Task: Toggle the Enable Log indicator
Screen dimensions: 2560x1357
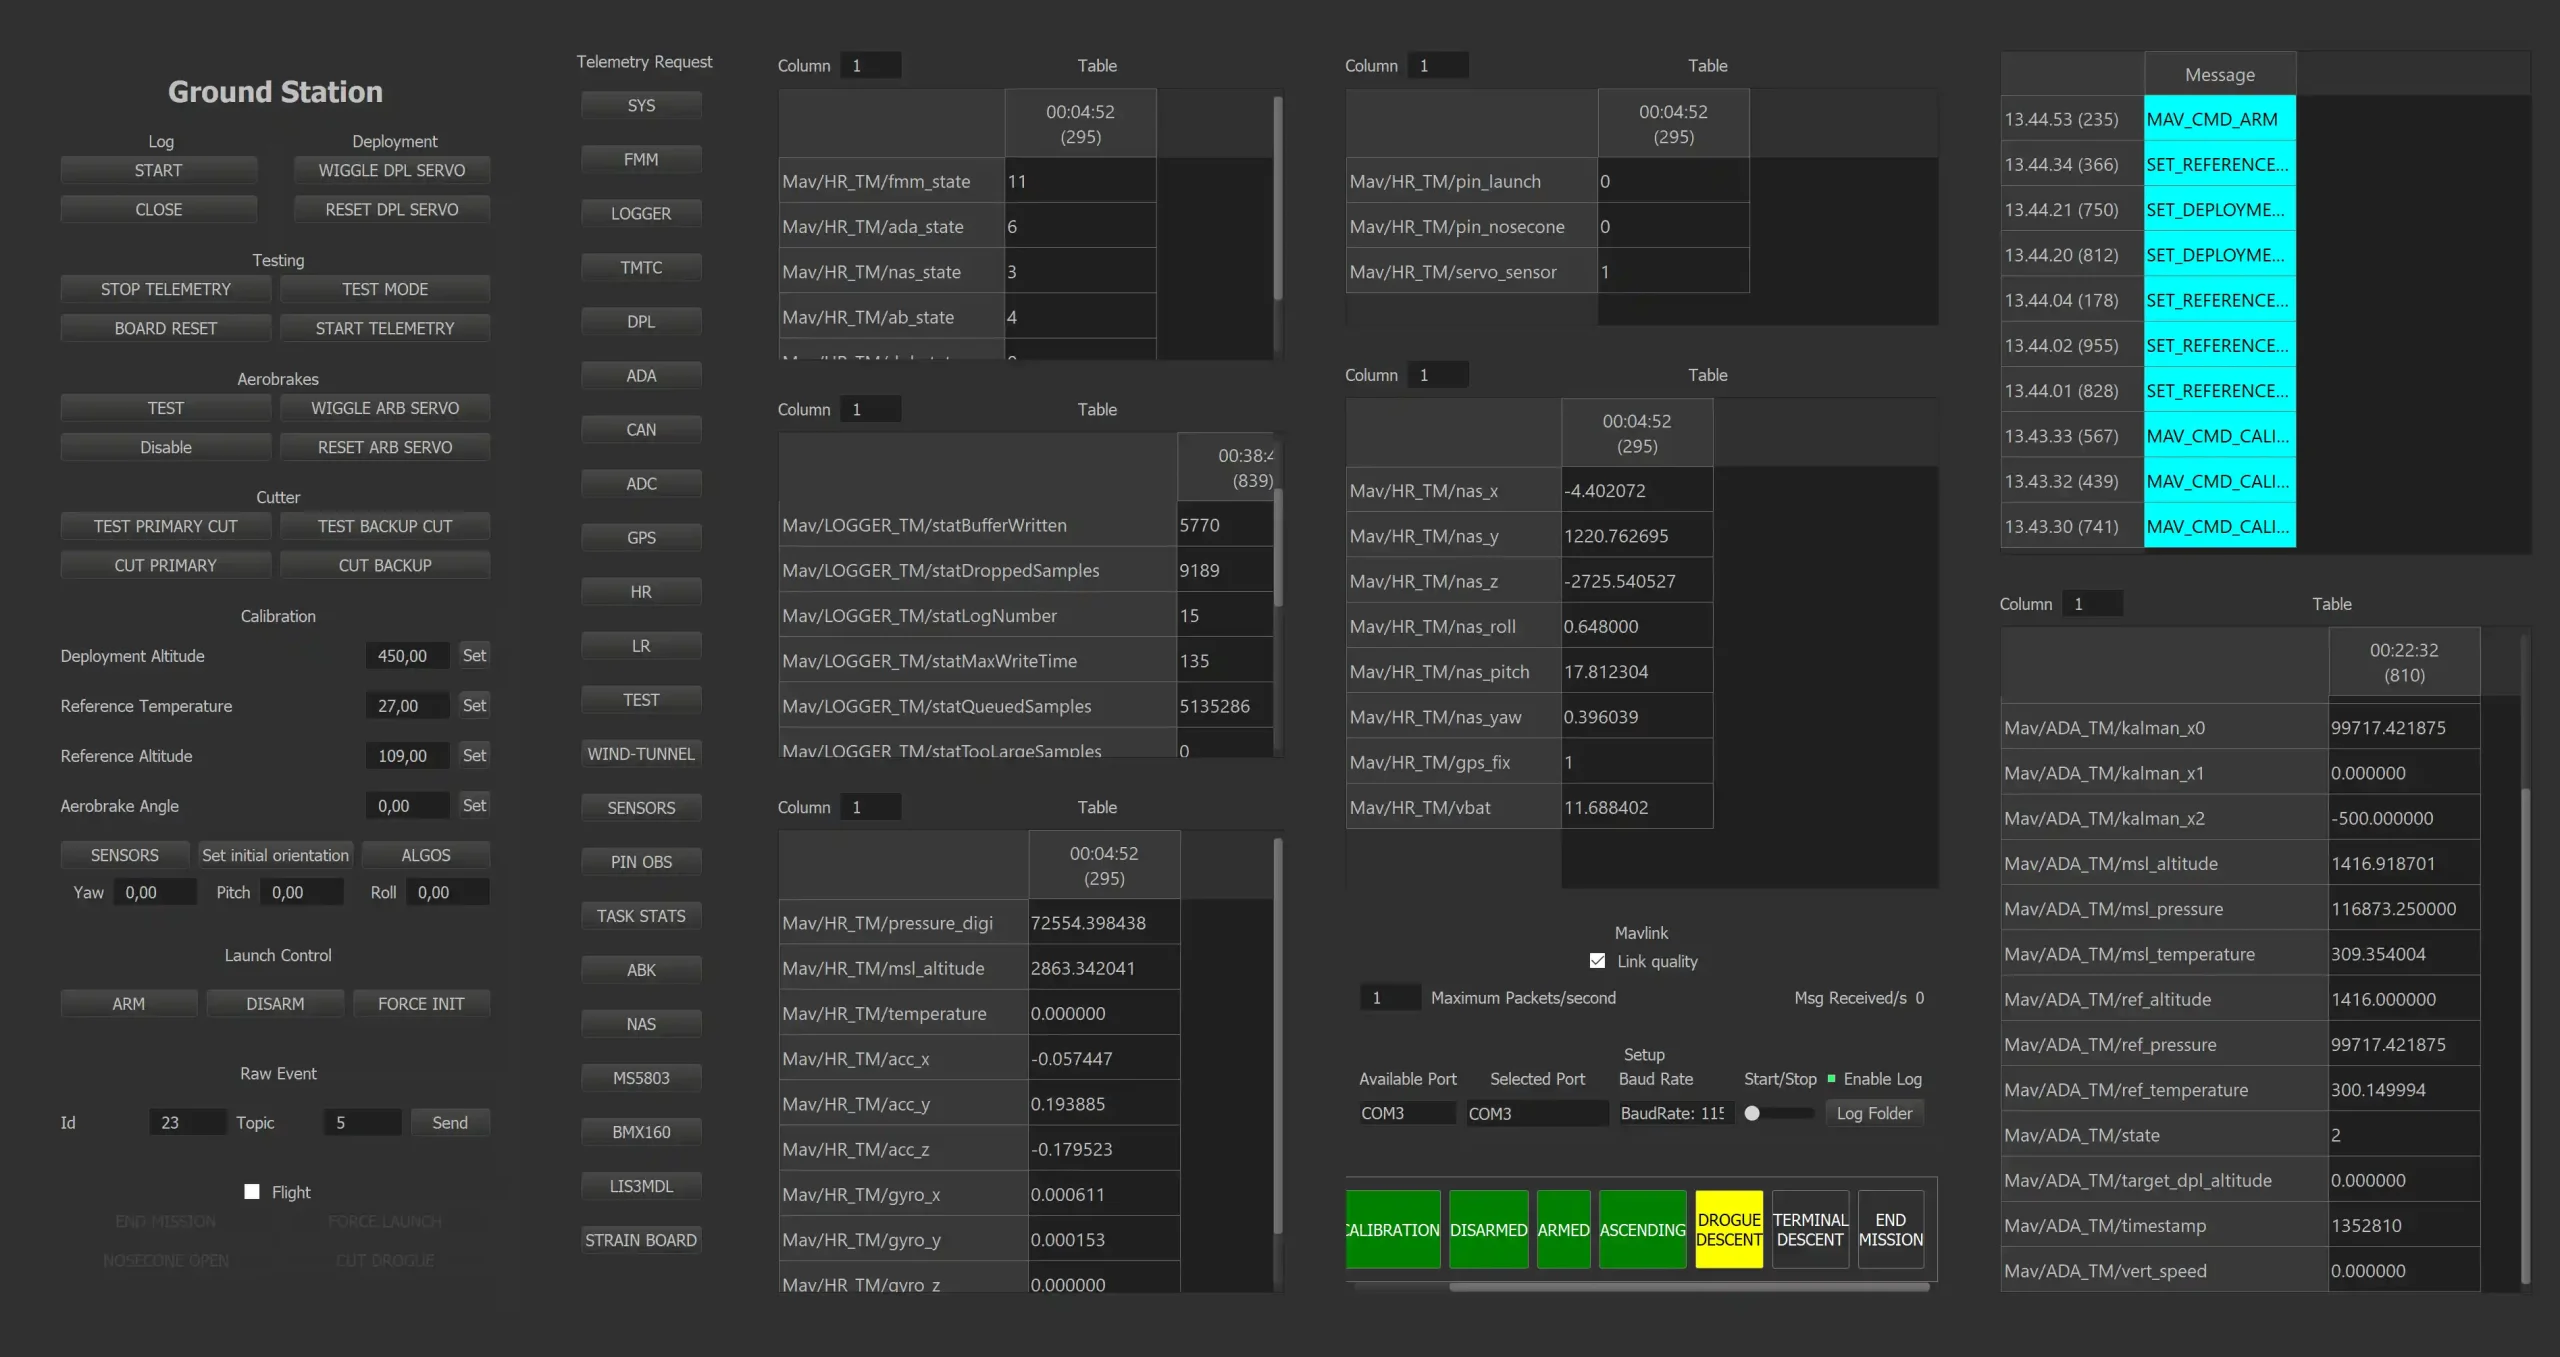Action: [x=1831, y=1079]
